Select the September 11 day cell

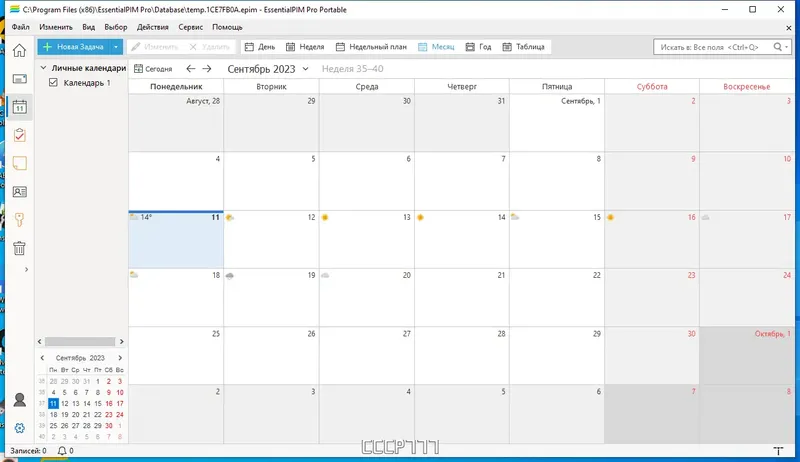pos(176,240)
